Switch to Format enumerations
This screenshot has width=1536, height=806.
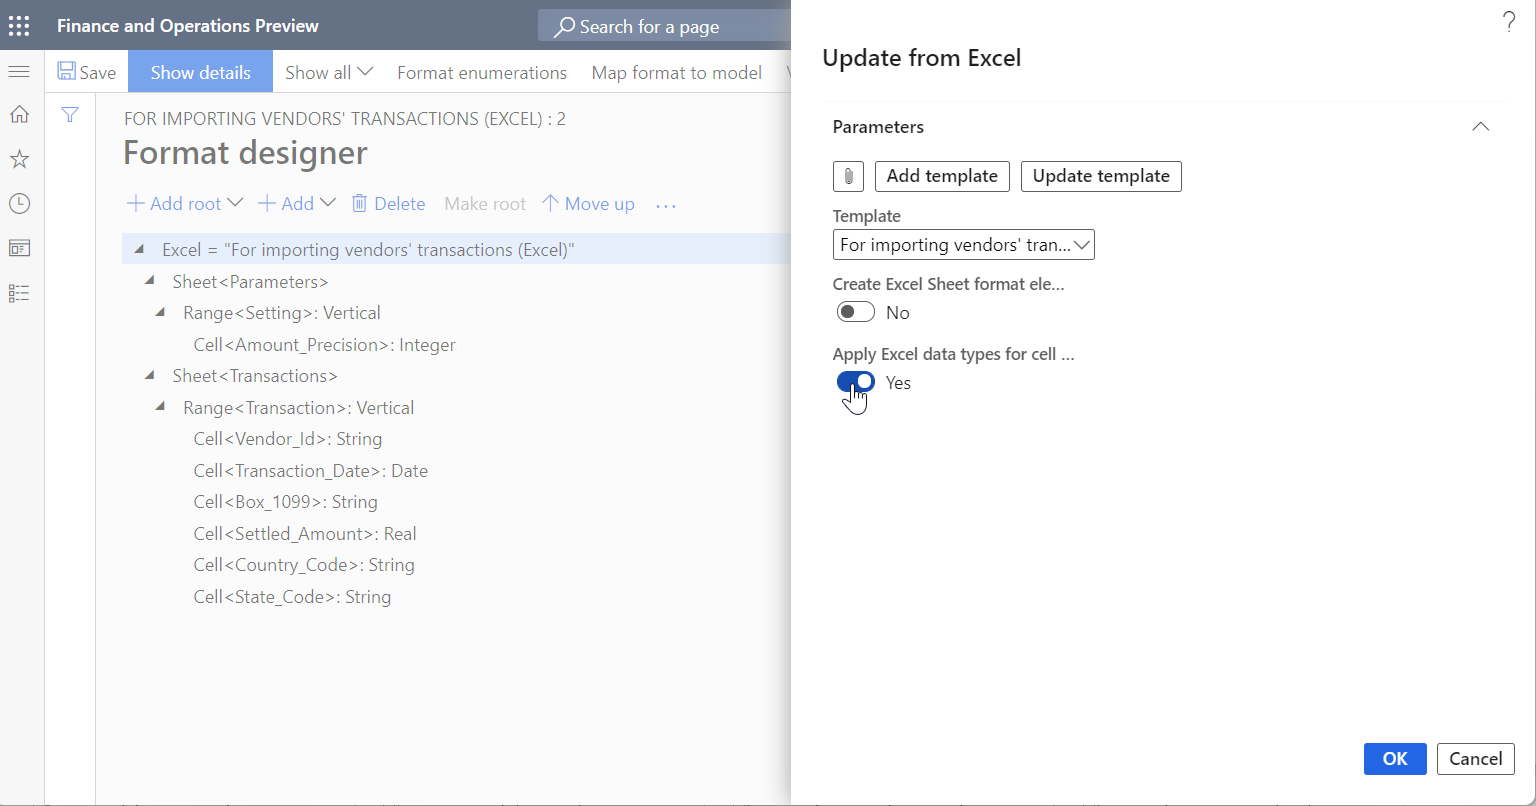(x=482, y=72)
